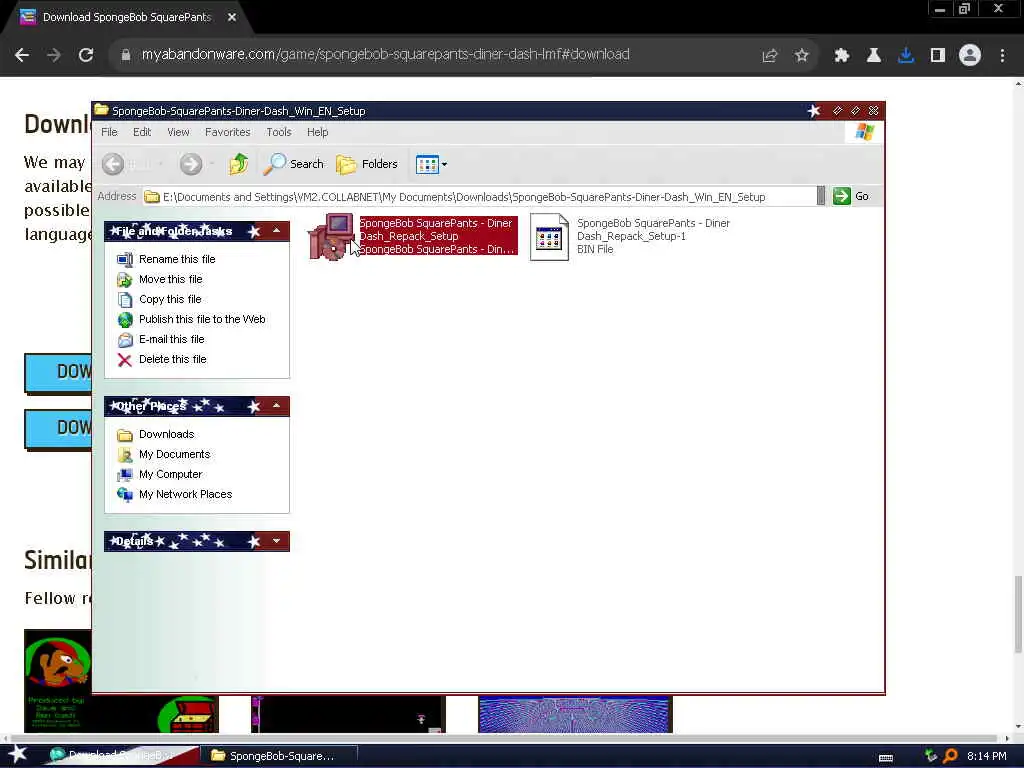Switch to Download SpongeBob taskbar button

coord(121,755)
